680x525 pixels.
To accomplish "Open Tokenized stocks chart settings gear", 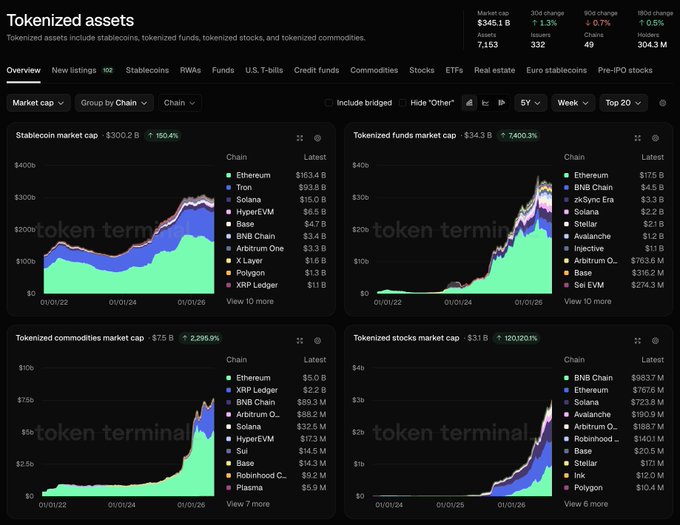I will (655, 341).
